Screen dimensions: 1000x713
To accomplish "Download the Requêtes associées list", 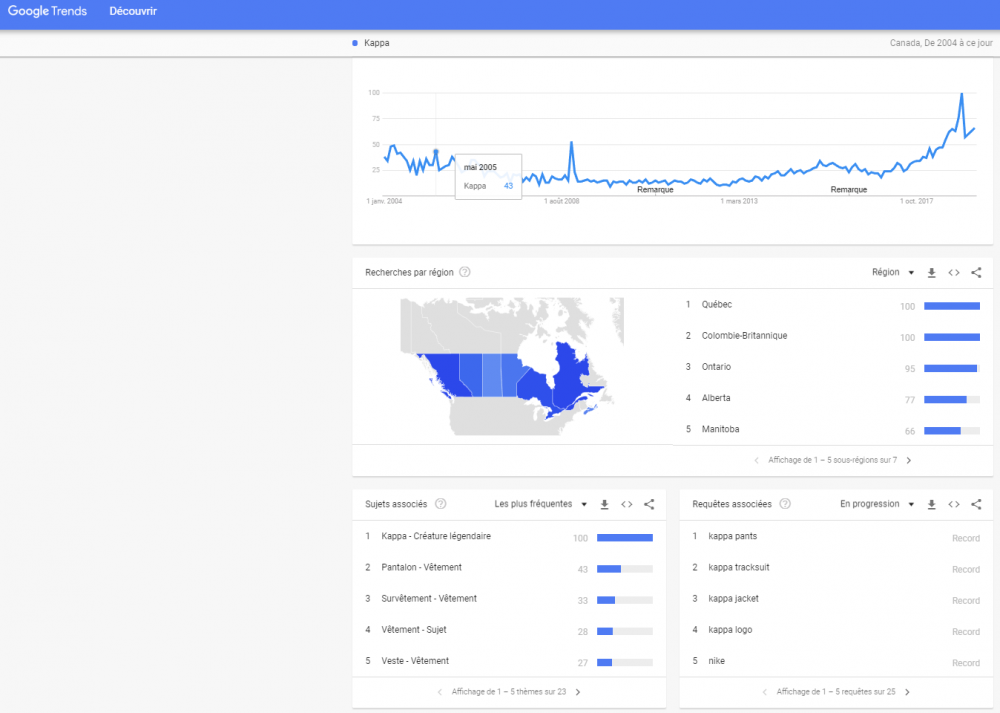I will (x=932, y=505).
